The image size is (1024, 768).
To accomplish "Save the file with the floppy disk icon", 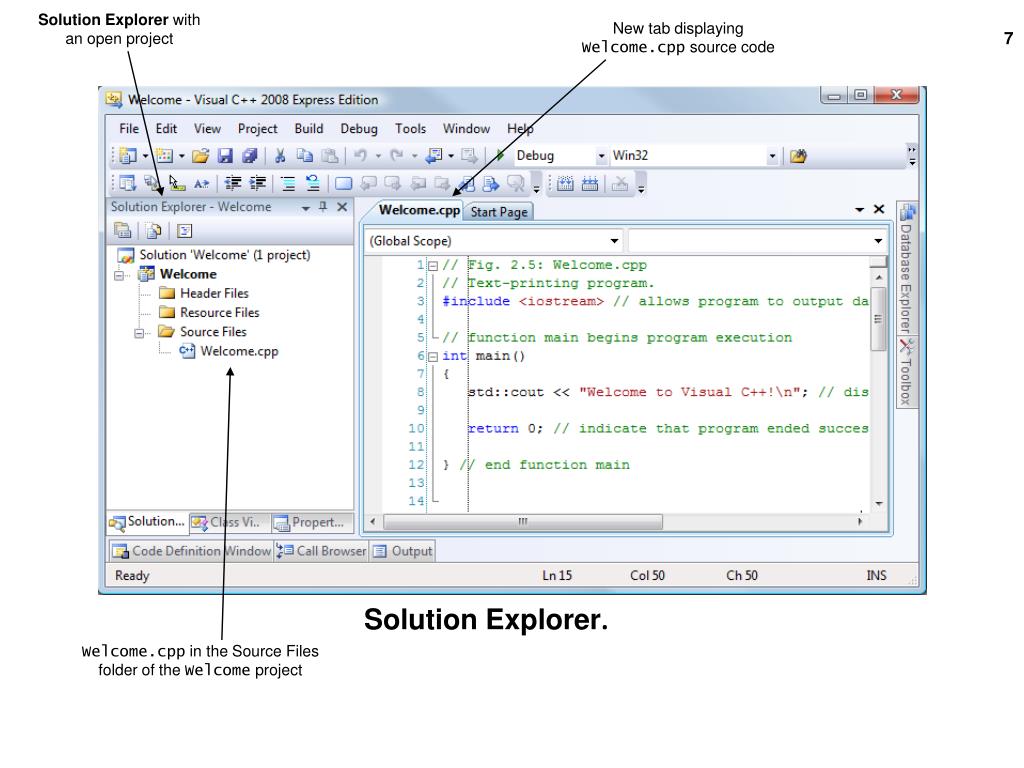I will pos(225,156).
